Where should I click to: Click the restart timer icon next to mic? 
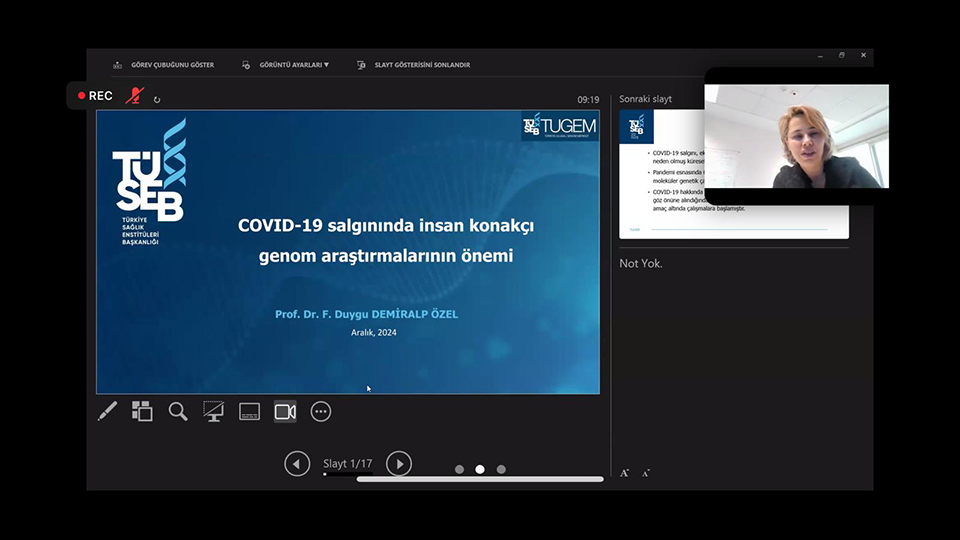click(x=157, y=99)
